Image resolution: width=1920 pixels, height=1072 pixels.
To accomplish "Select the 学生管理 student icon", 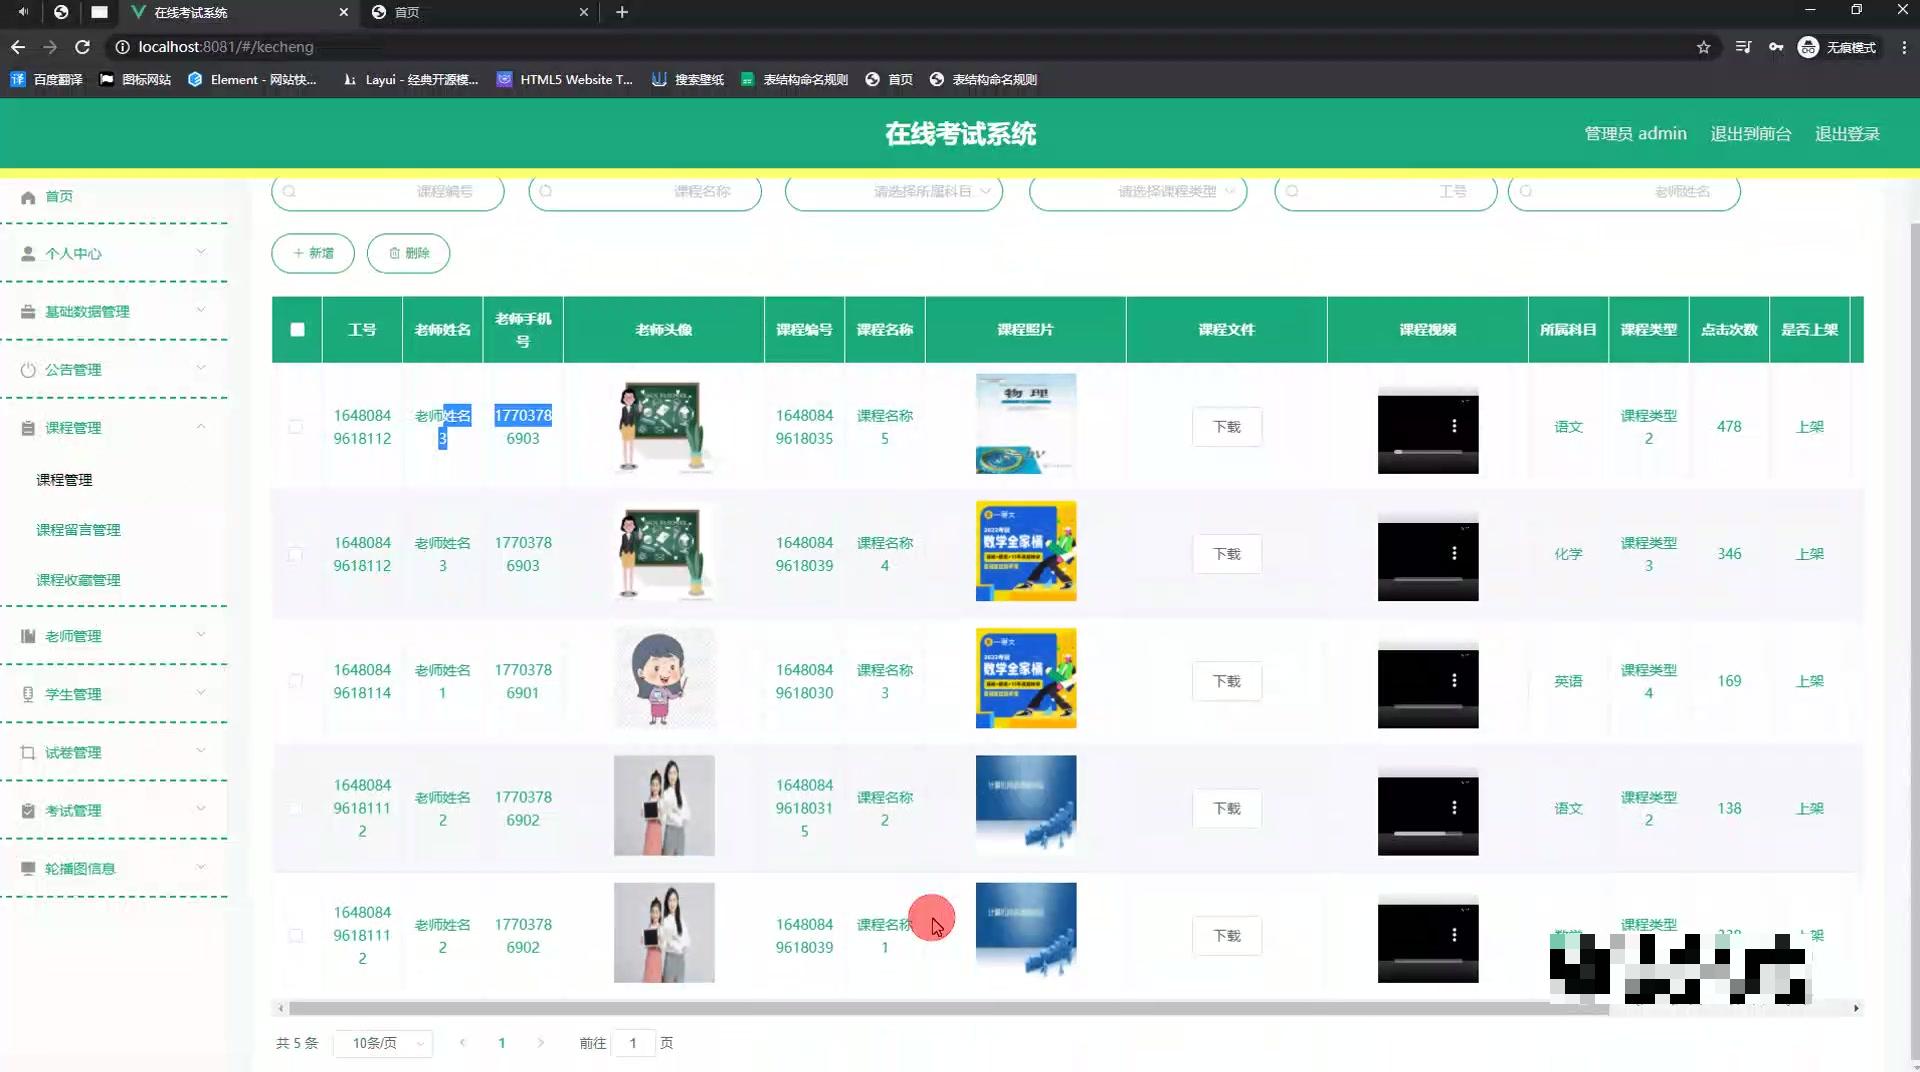I will 28,693.
